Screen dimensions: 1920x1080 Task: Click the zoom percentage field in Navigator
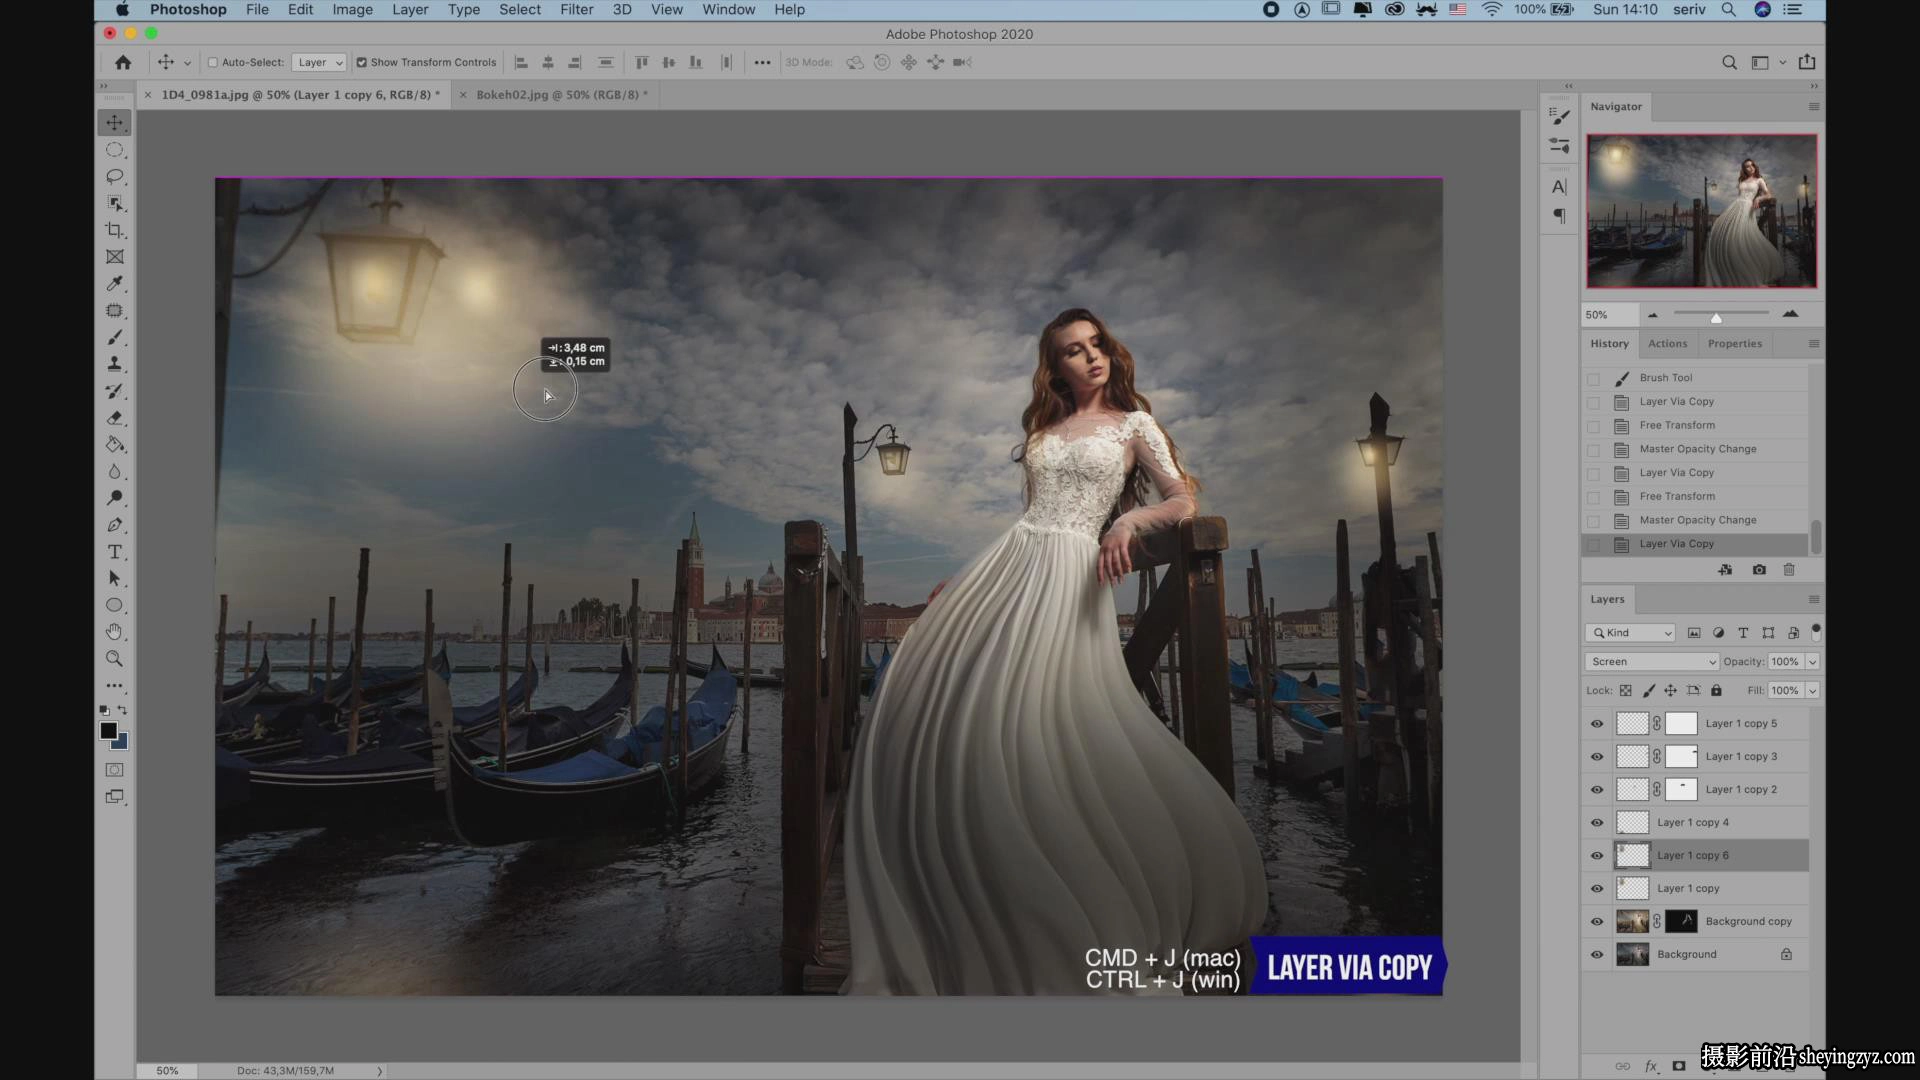[1609, 315]
